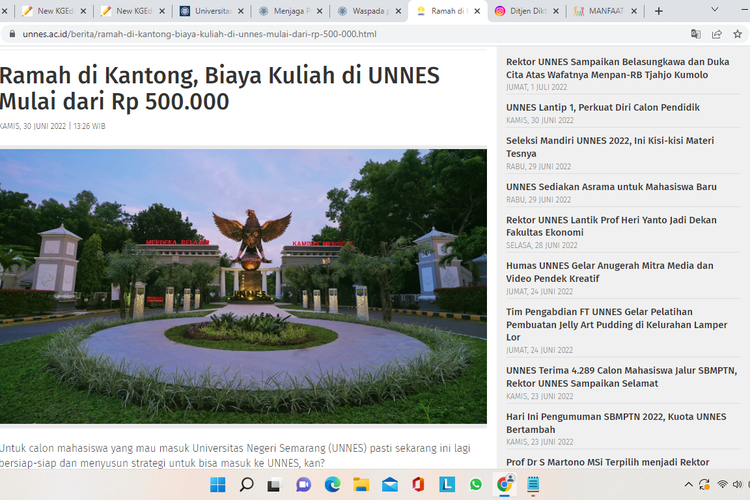Click the Windows Start button
The image size is (750, 500).
tap(217, 485)
